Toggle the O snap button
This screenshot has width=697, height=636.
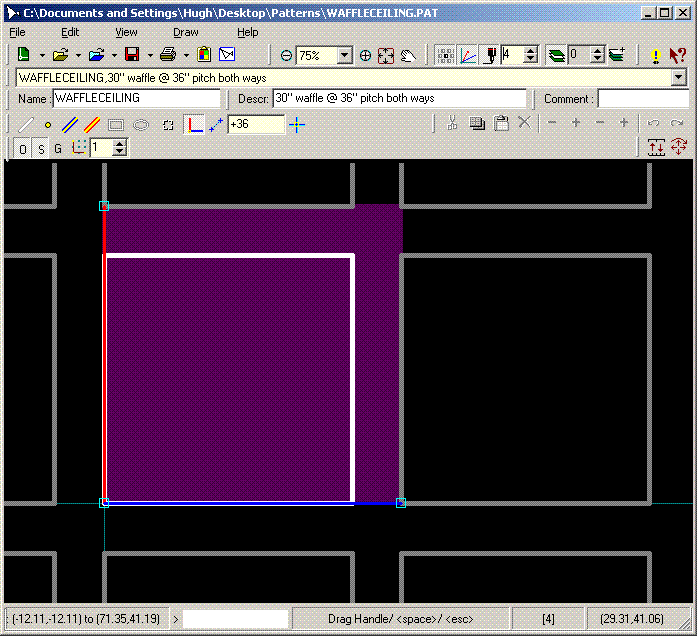[x=23, y=149]
